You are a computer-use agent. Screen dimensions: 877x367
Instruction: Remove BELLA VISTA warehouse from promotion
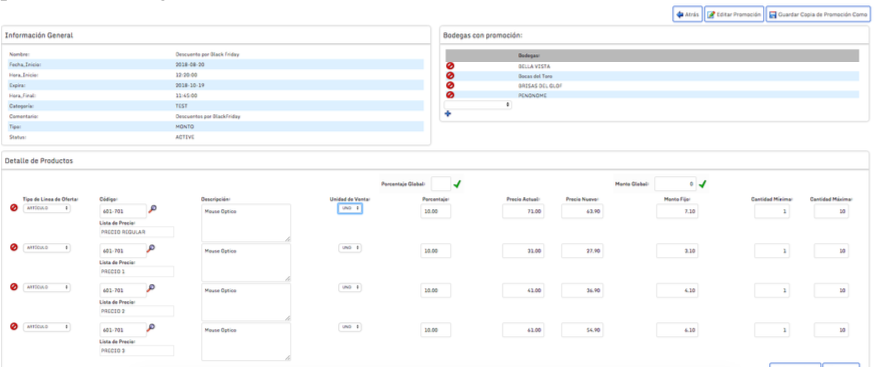450,66
